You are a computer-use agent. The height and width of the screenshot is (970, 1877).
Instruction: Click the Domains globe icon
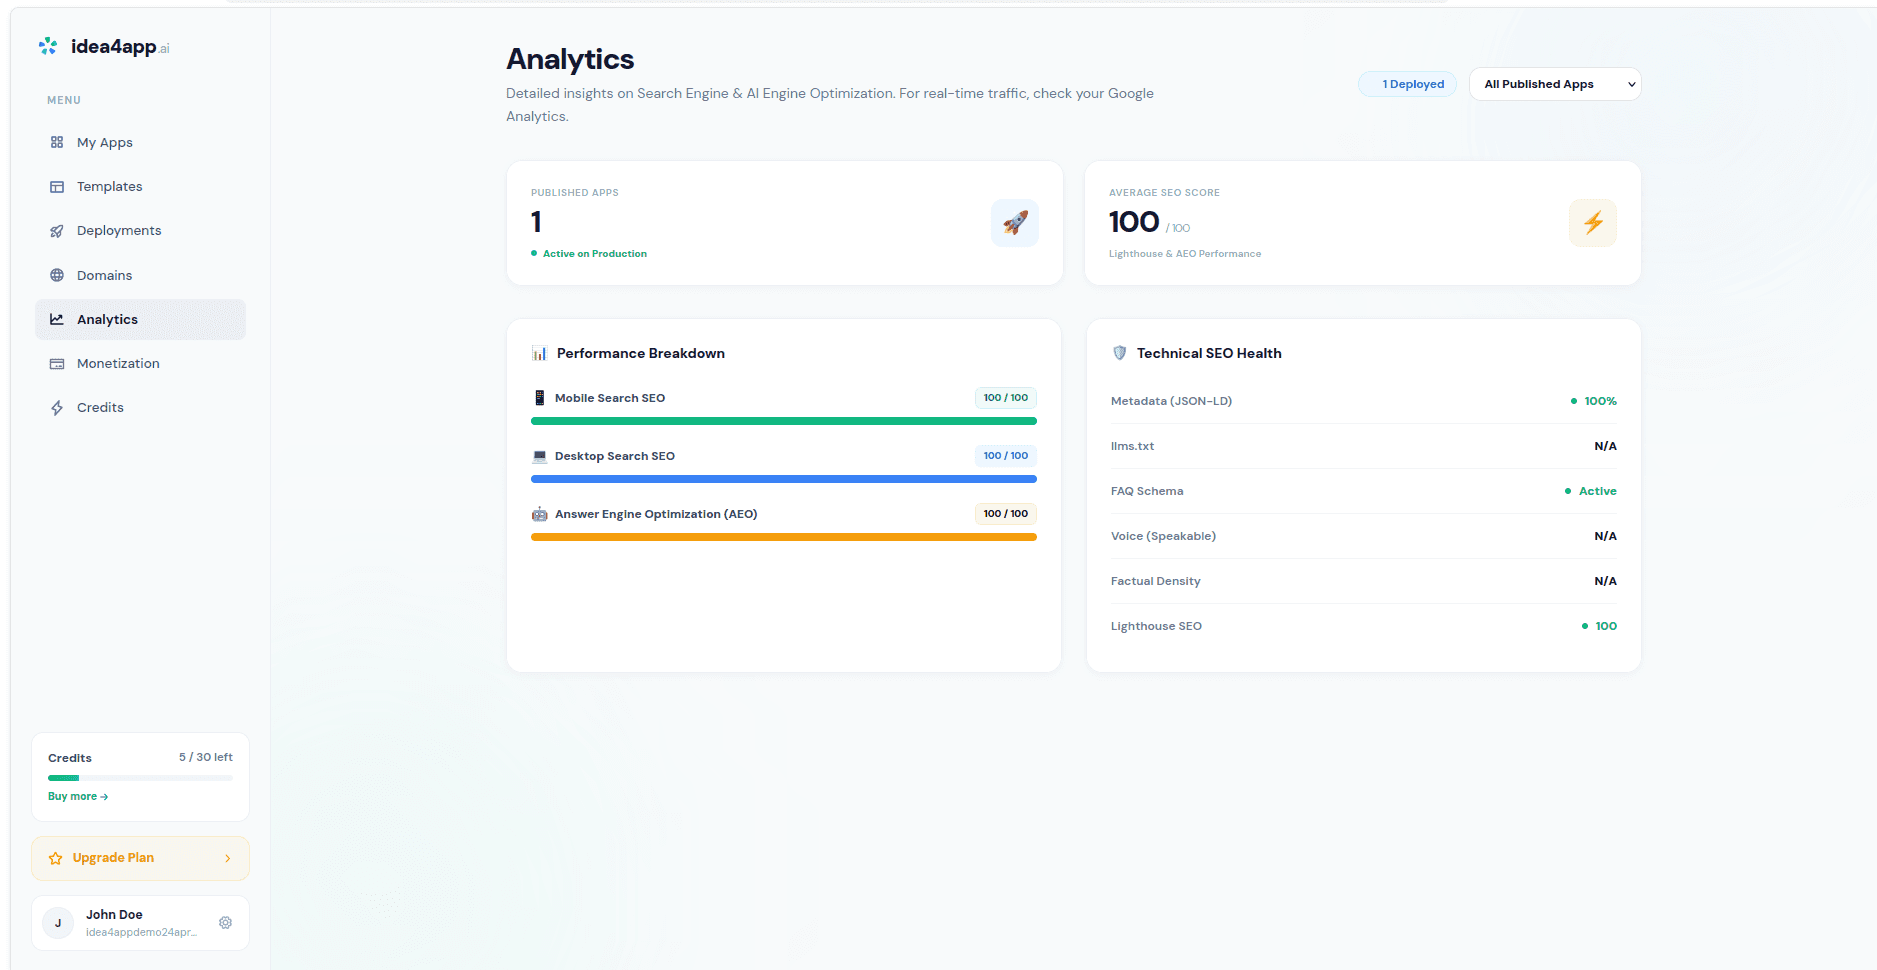point(57,275)
